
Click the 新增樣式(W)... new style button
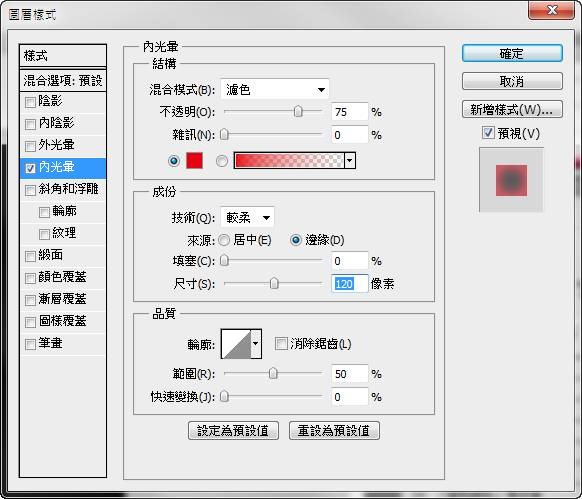[512, 109]
